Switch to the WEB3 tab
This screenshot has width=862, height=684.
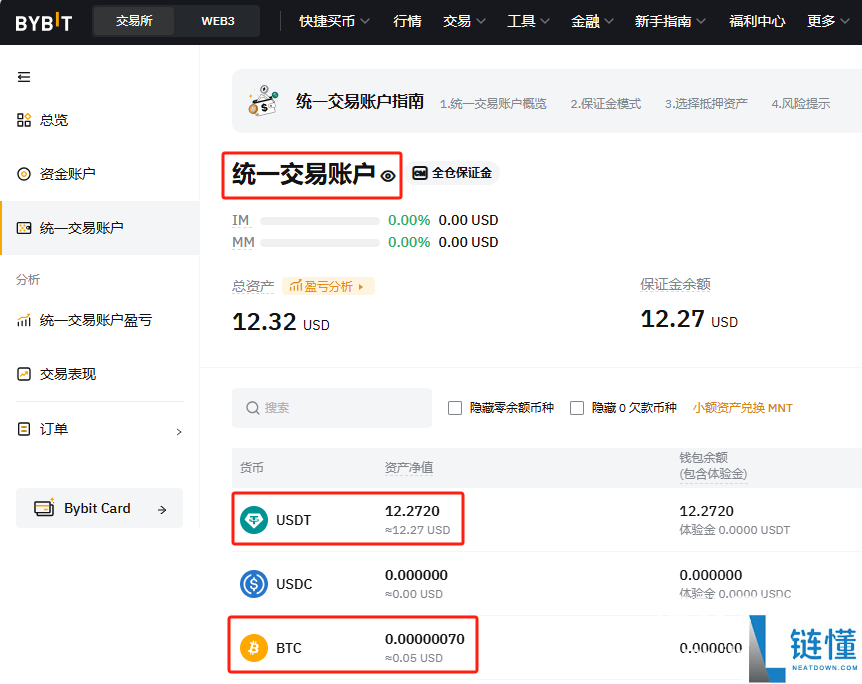click(x=218, y=21)
